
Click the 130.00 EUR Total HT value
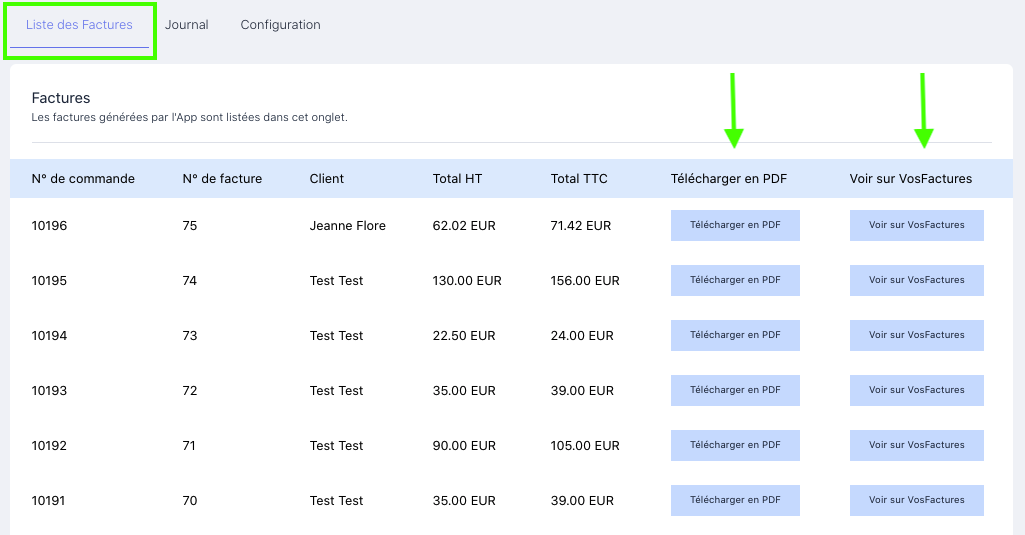467,281
